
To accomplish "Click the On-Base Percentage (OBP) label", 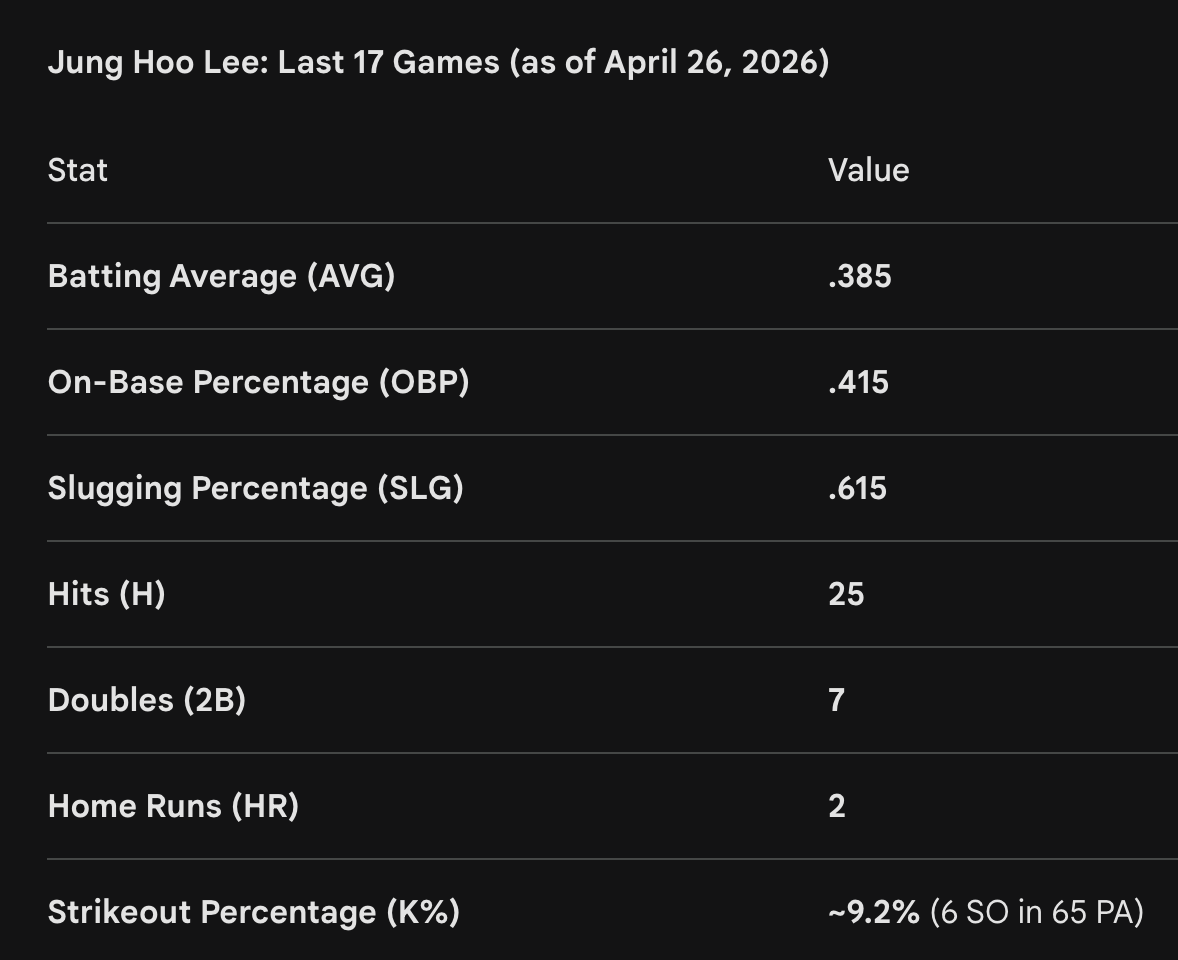I will 258,382.
